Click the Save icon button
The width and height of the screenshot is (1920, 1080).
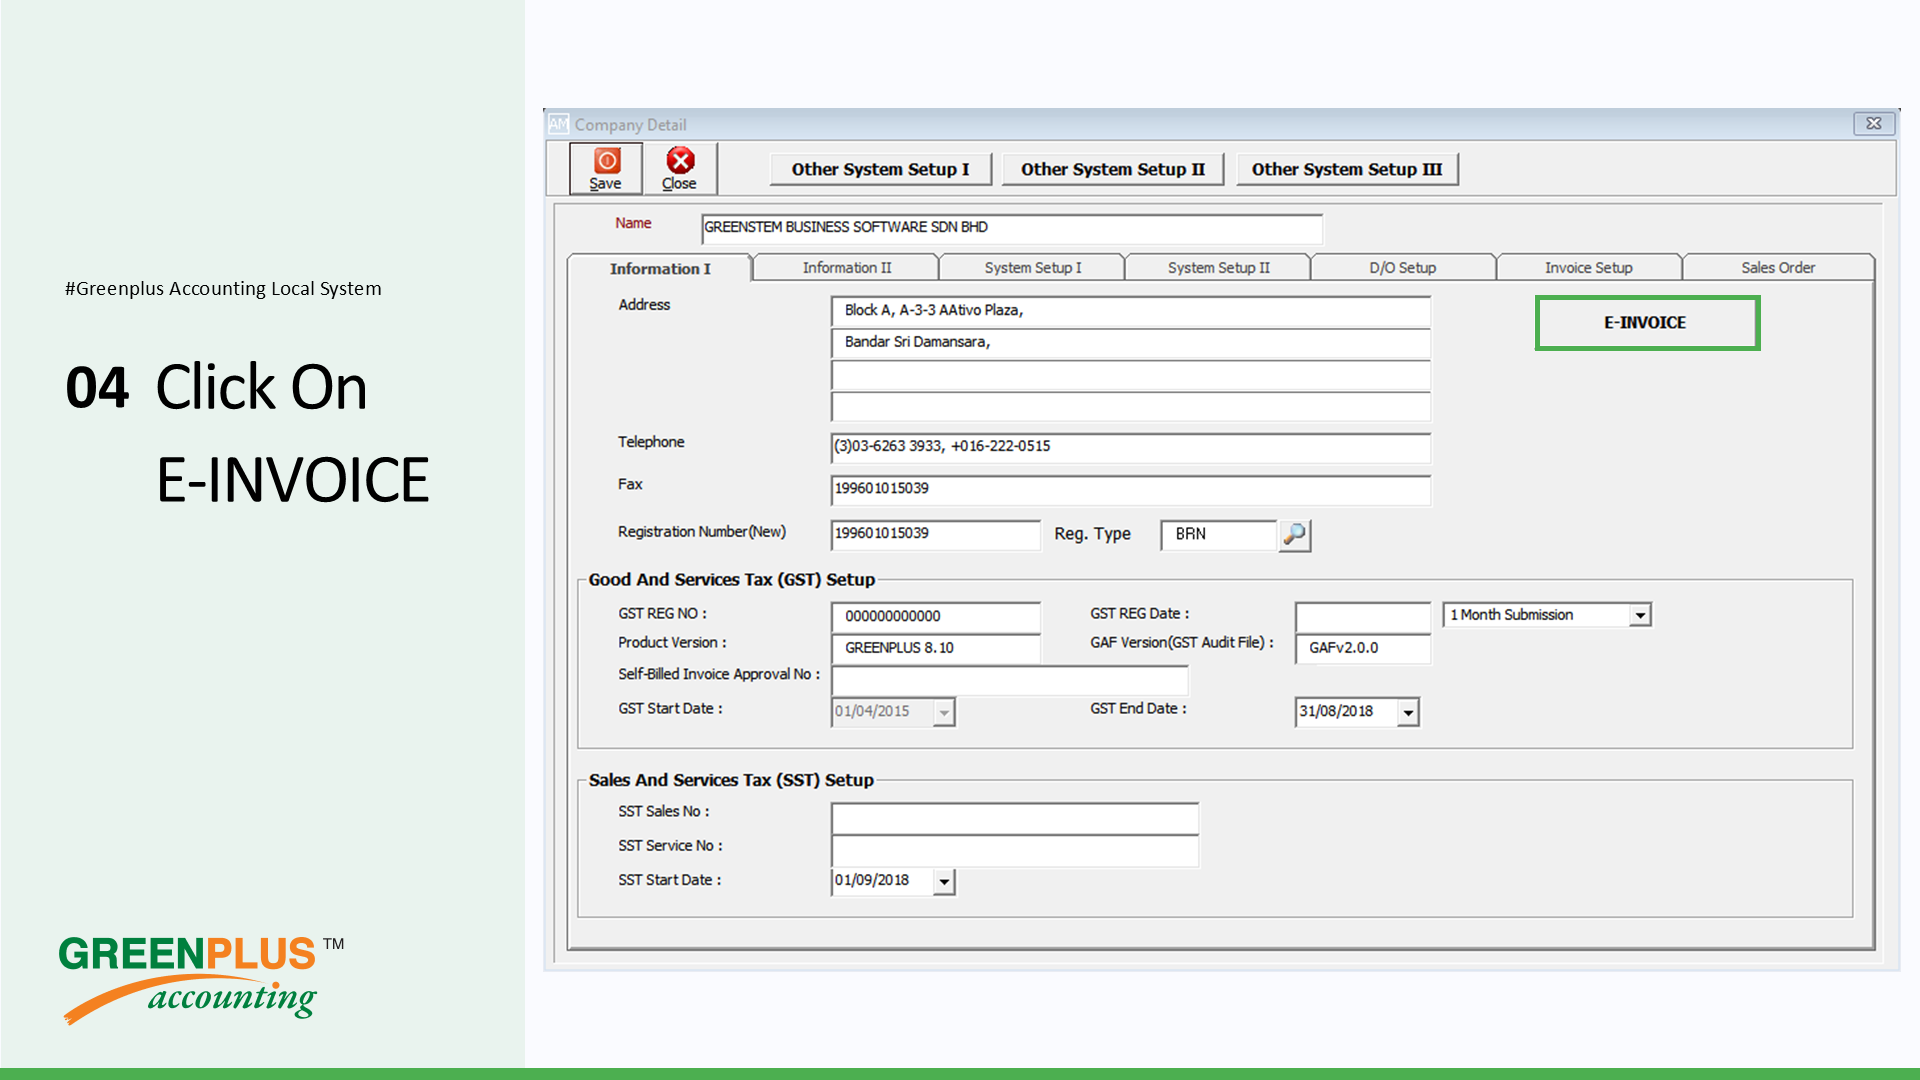(605, 168)
